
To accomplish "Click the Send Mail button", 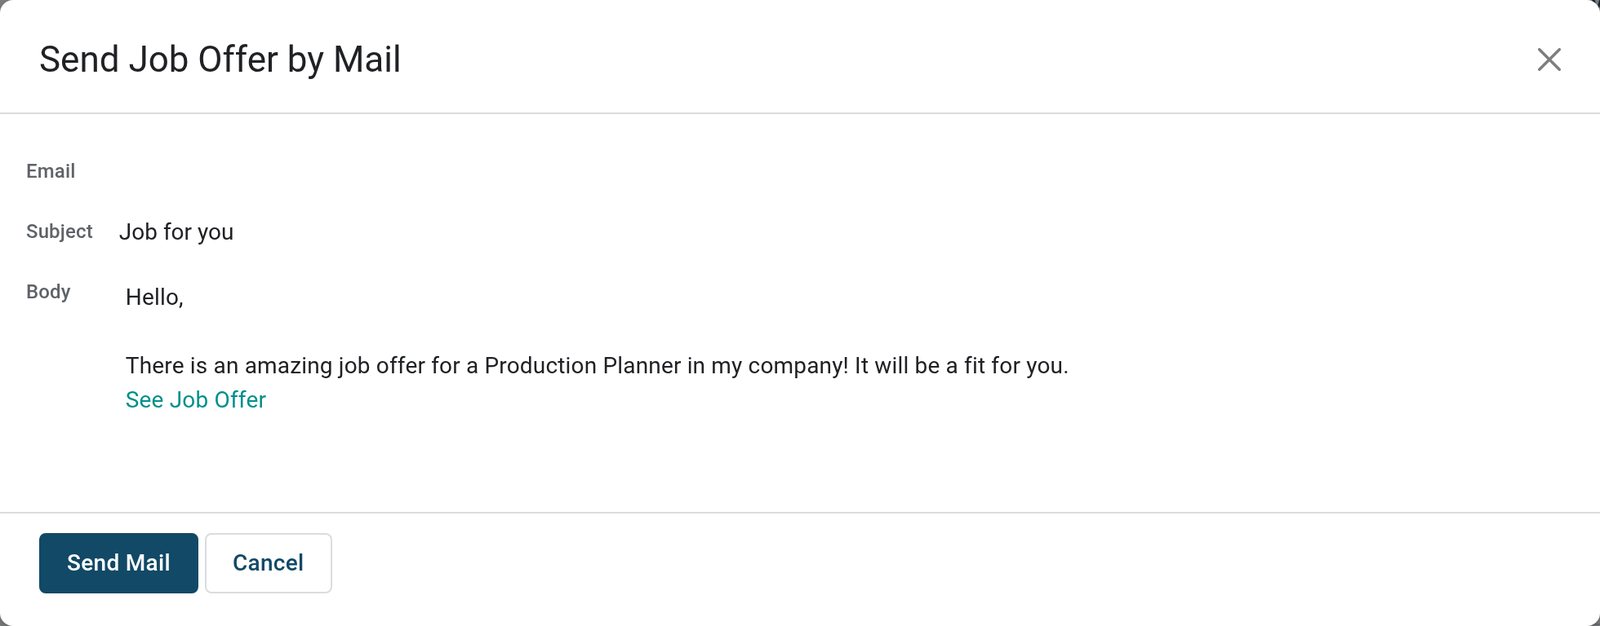I will pos(118,563).
